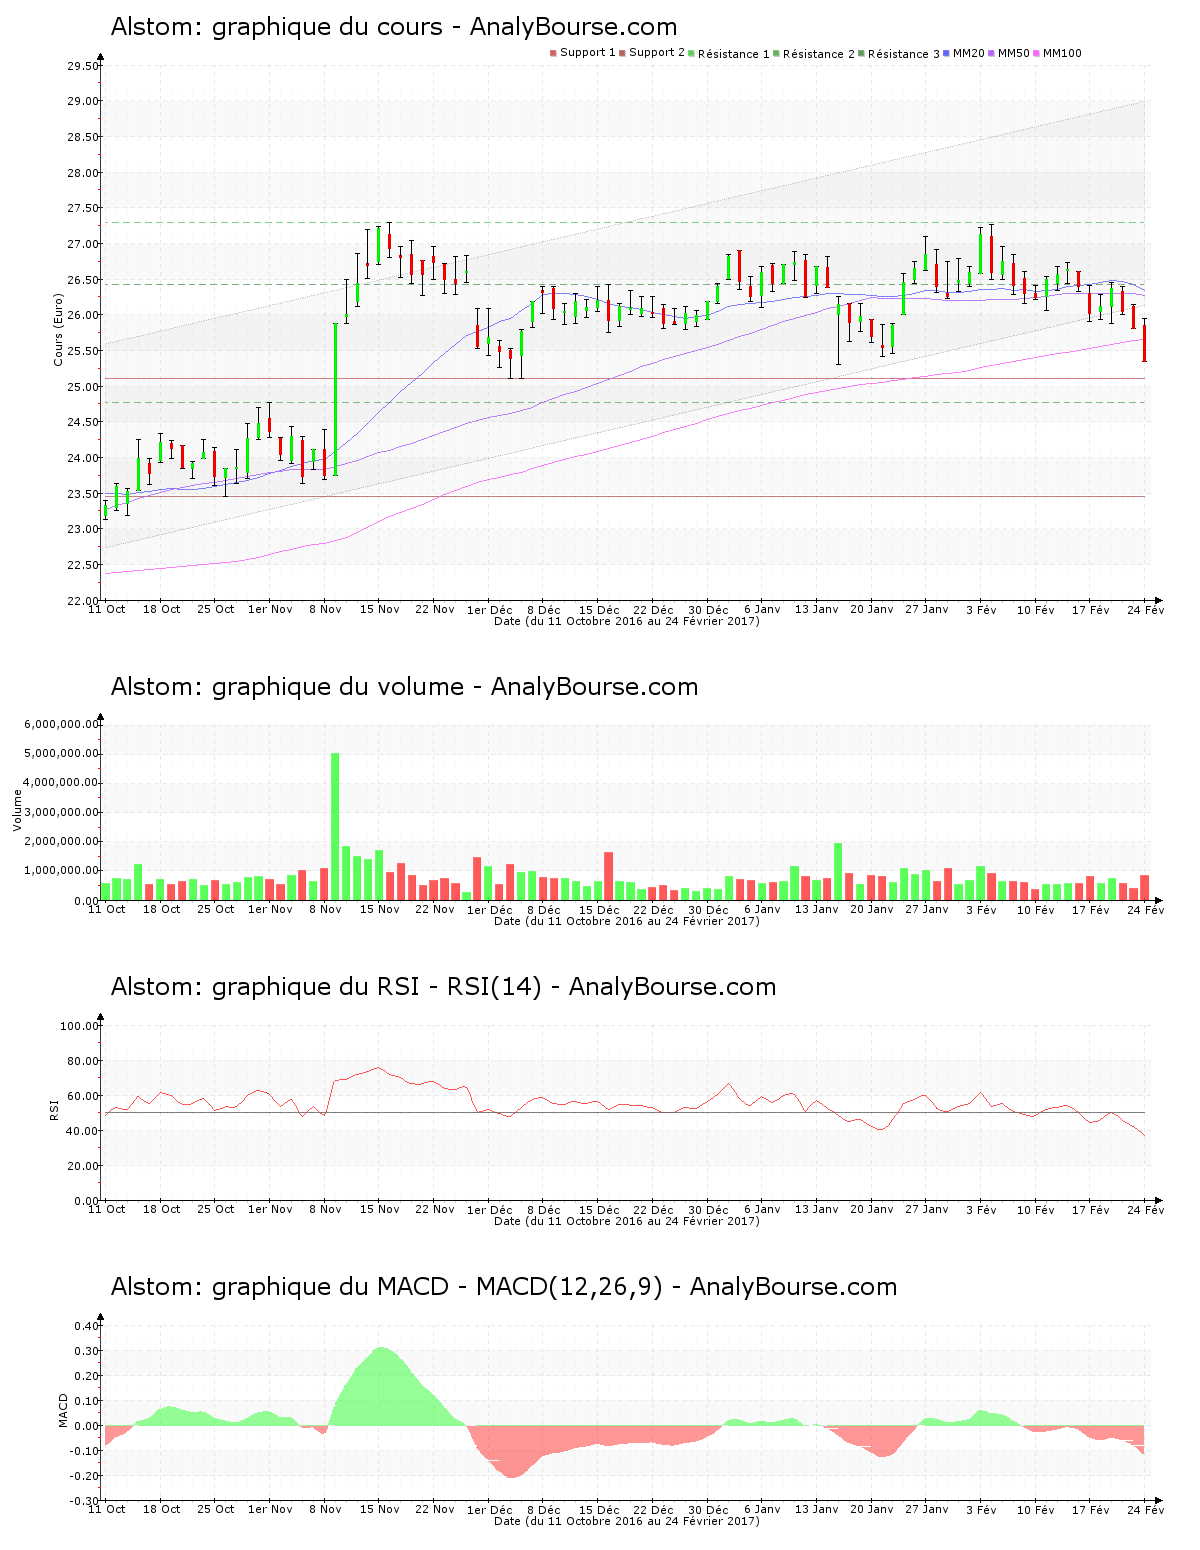Click the 29.50 price axis value

[x=83, y=66]
